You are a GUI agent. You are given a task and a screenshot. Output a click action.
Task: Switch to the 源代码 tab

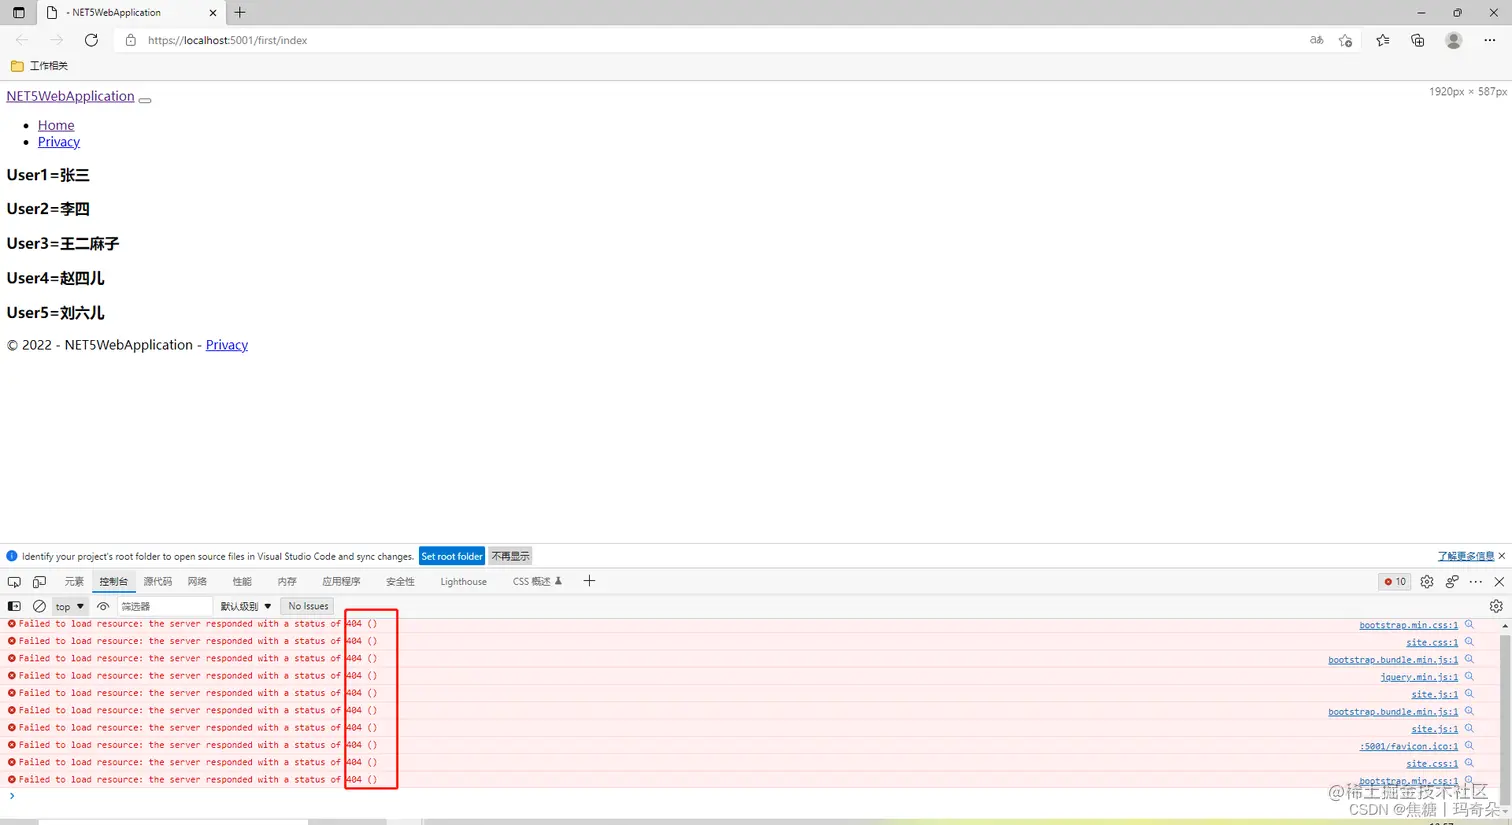coord(157,582)
